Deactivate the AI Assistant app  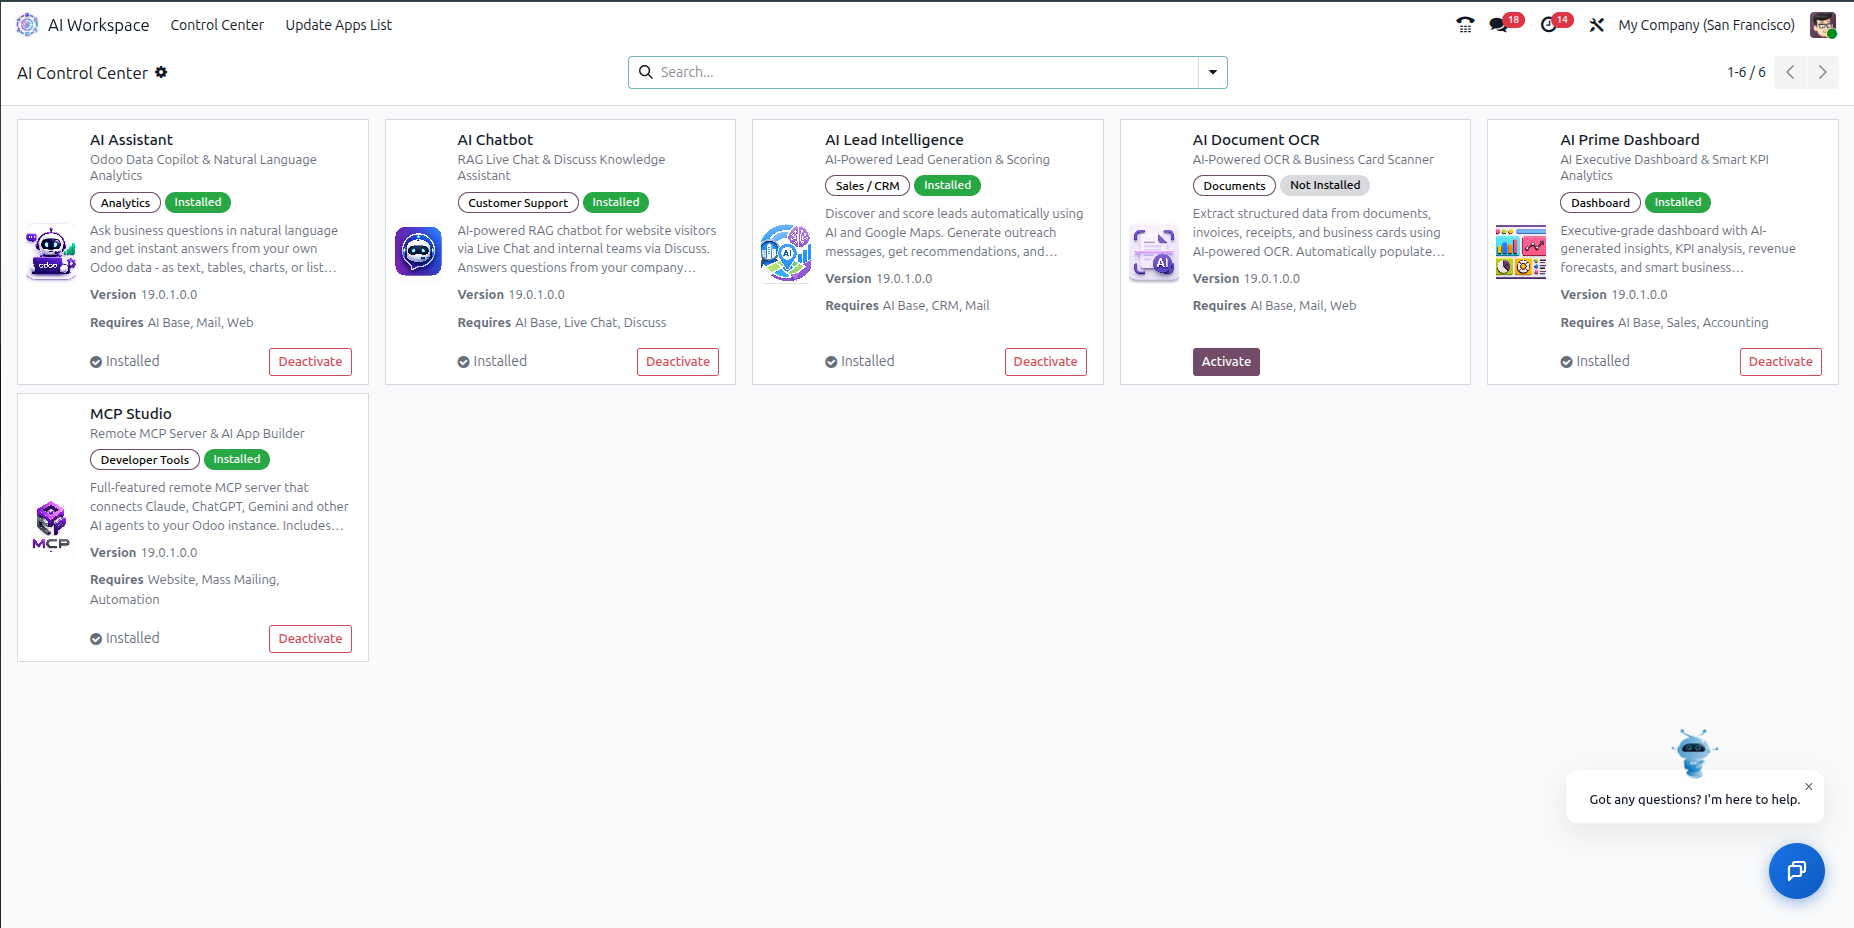[x=310, y=362]
